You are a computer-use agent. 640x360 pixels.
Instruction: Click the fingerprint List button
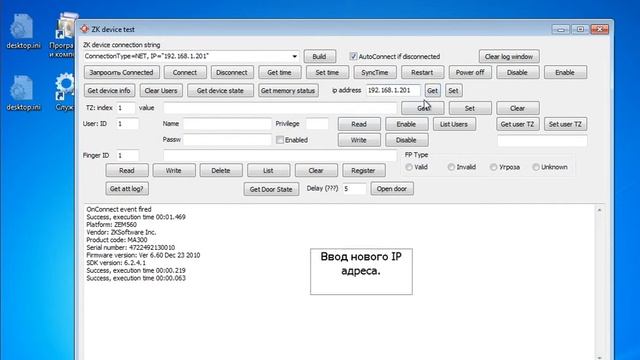(269, 171)
